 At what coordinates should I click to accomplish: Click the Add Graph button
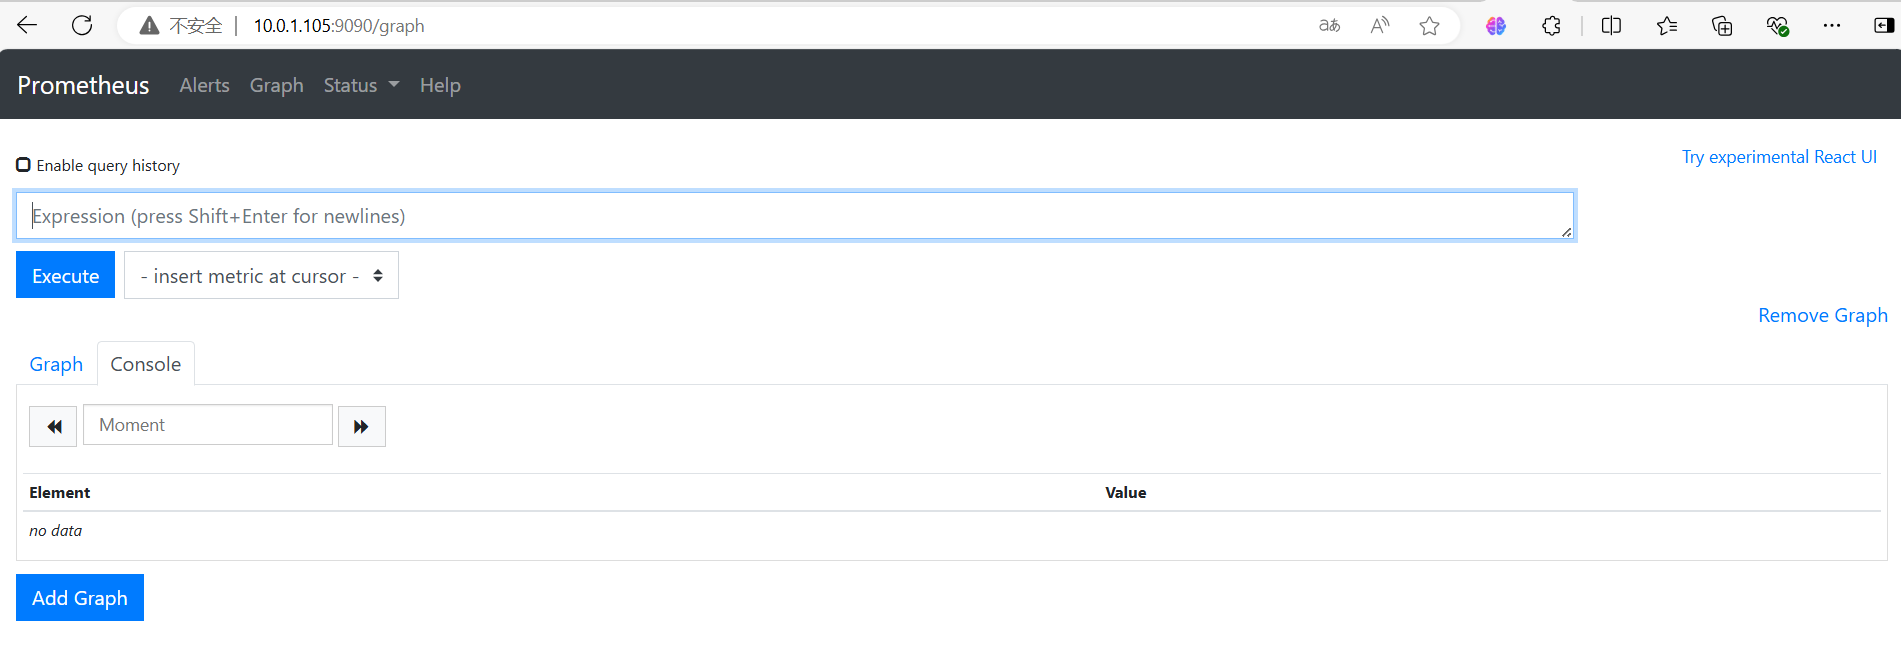tap(80, 597)
